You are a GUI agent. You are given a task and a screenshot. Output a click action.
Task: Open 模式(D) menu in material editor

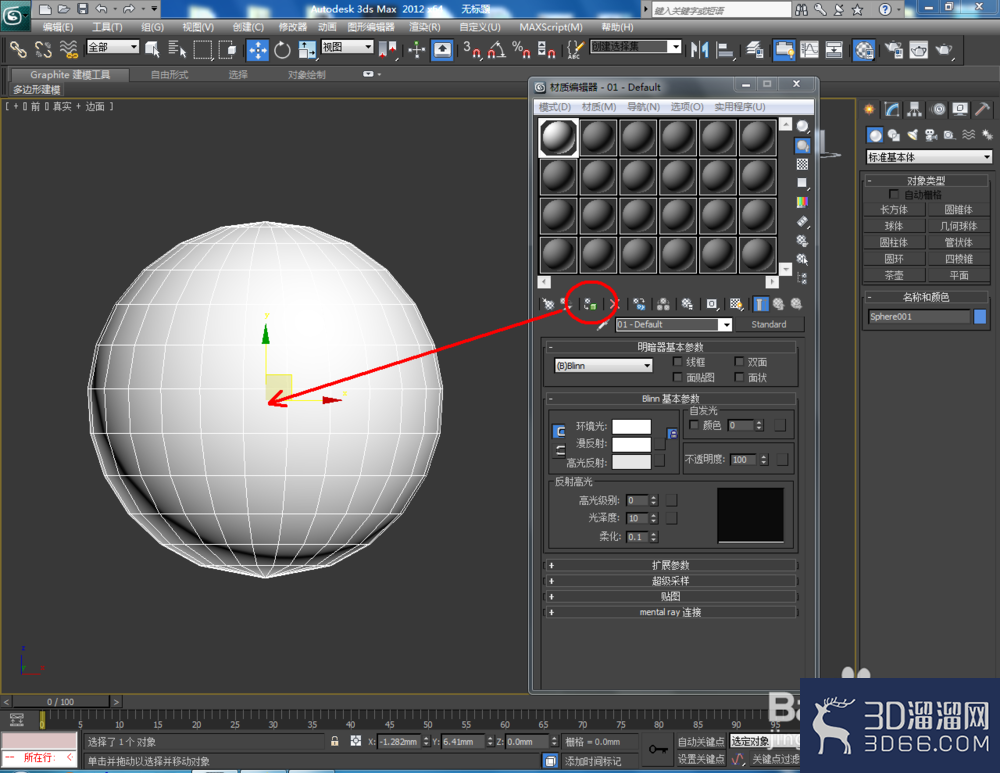pyautogui.click(x=555, y=107)
